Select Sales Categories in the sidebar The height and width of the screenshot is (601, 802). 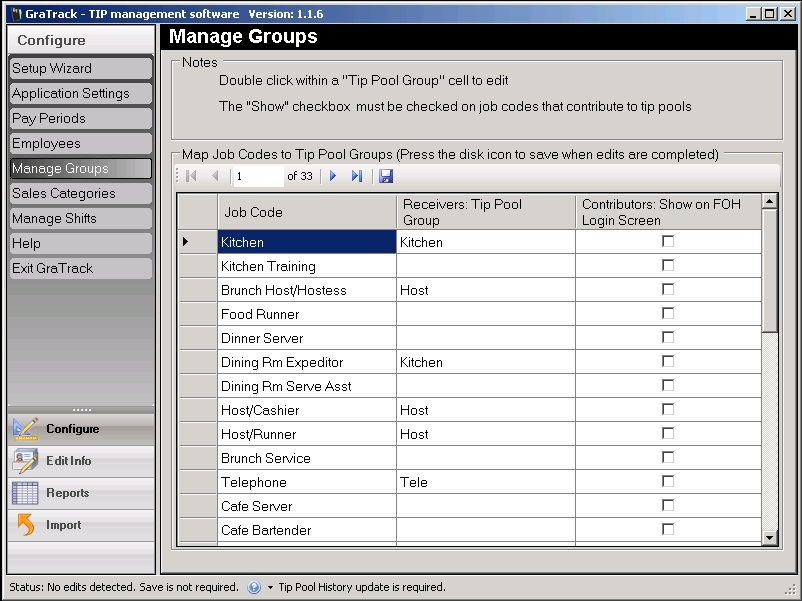[80, 193]
